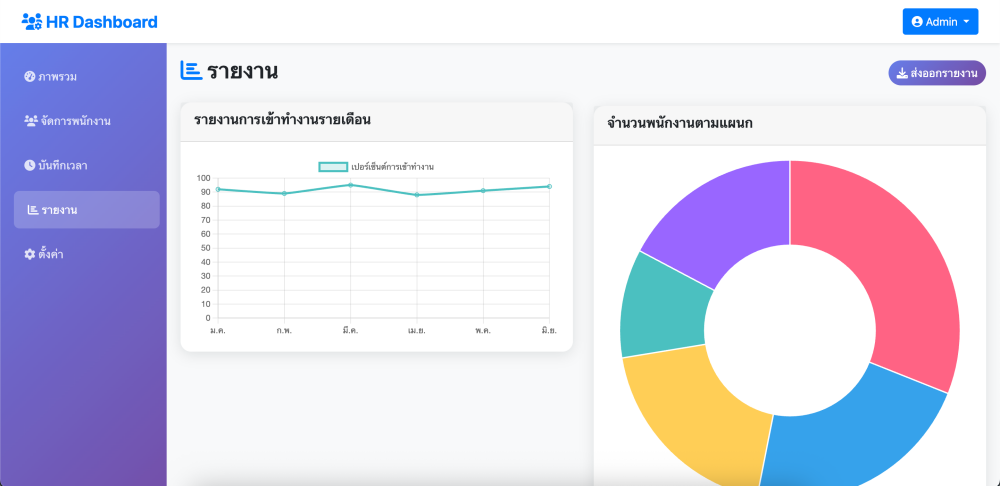Click the ม.ค. data point on line chart
This screenshot has height=486, width=1000.
[218, 189]
